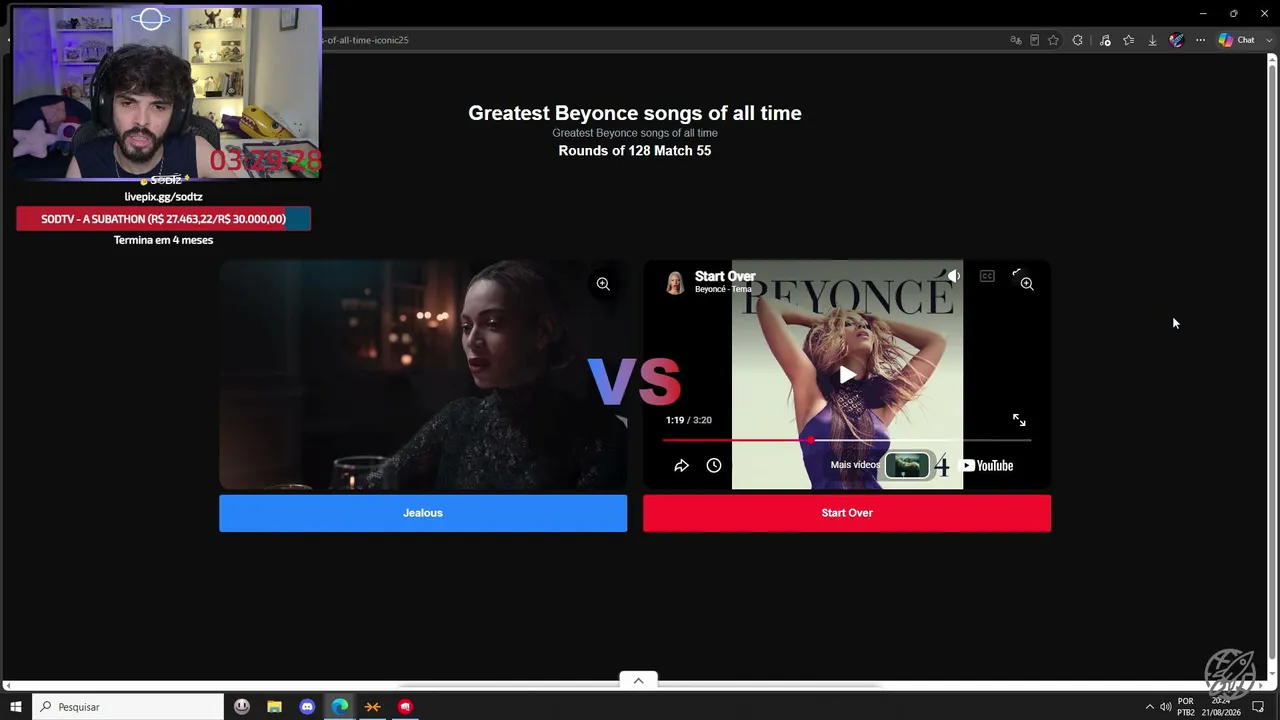Open the Windows notification center icon

1258,707
